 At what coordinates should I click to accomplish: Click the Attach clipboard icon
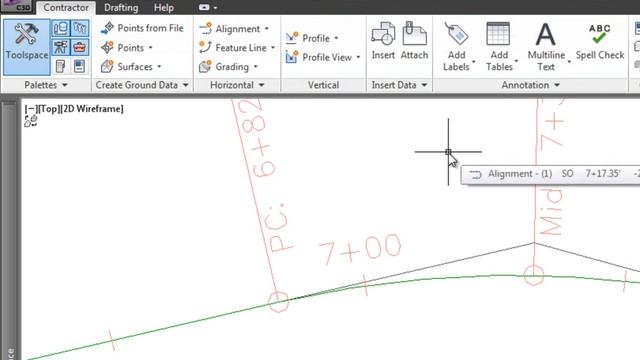click(414, 34)
